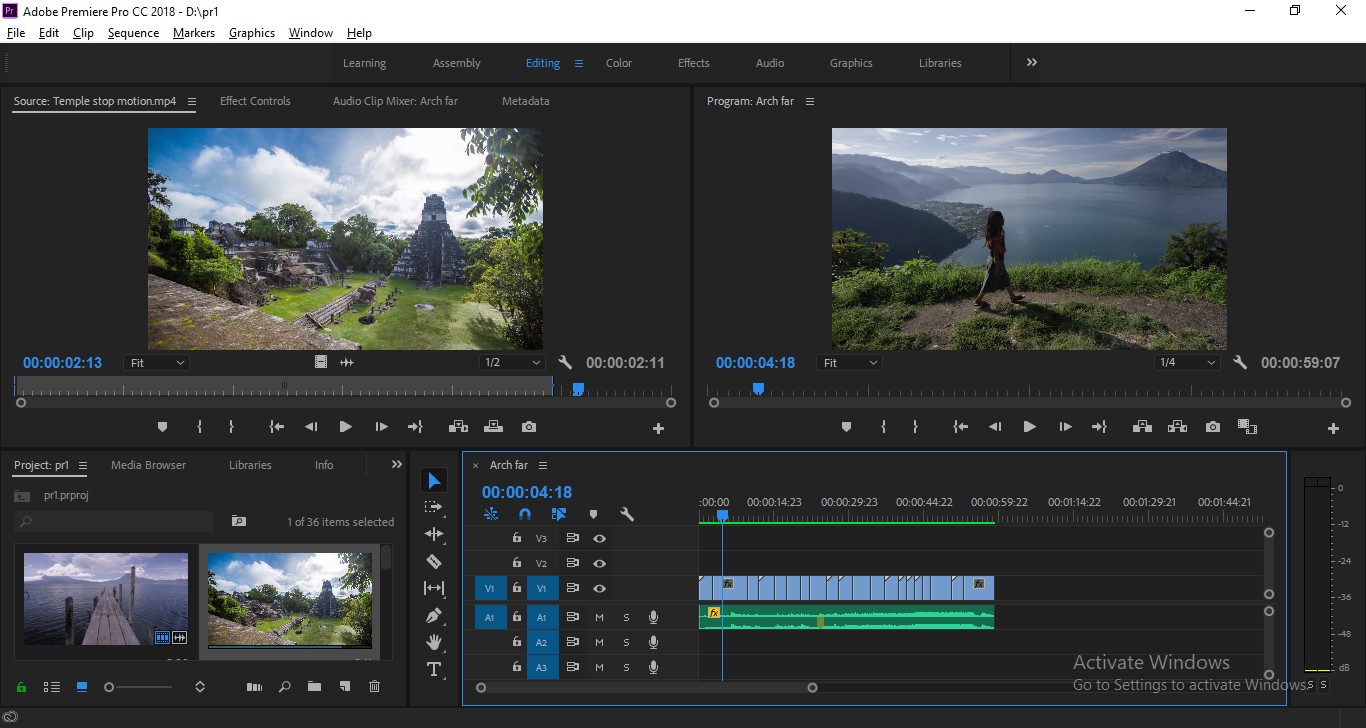Lock video track V2
Screen dimensions: 1366x728
(x=517, y=563)
